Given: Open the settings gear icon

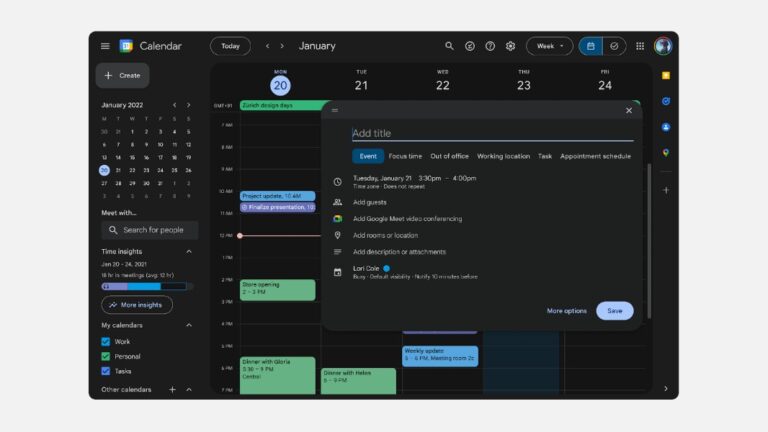Looking at the screenshot, I should 510,46.
